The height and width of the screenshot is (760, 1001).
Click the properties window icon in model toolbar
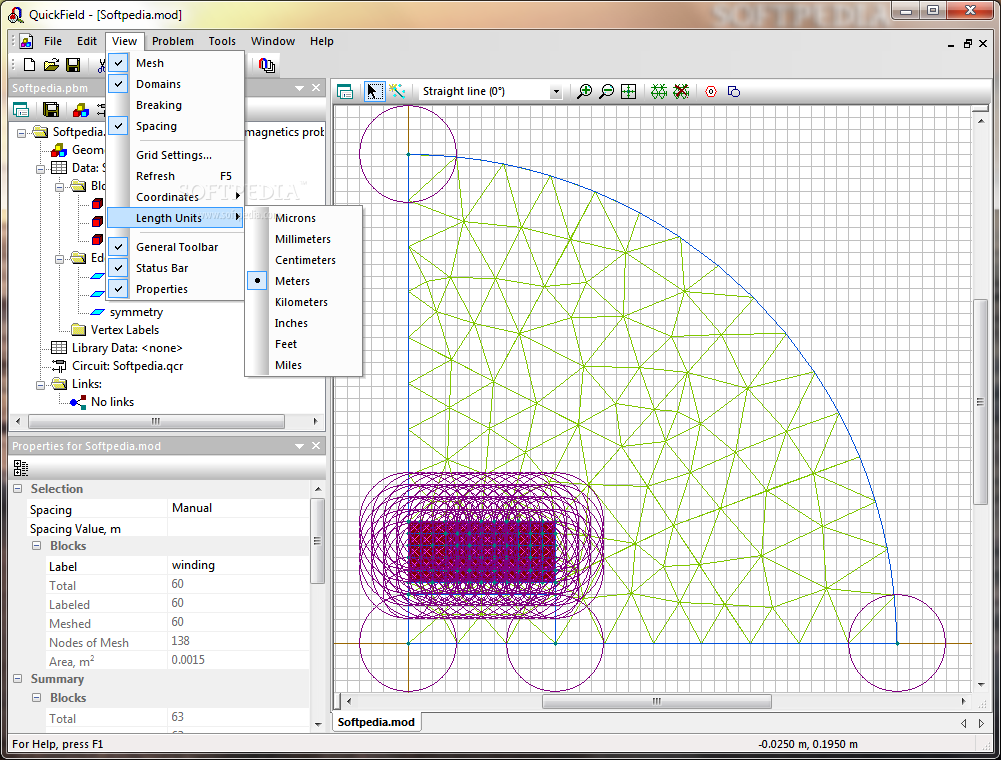pos(345,92)
